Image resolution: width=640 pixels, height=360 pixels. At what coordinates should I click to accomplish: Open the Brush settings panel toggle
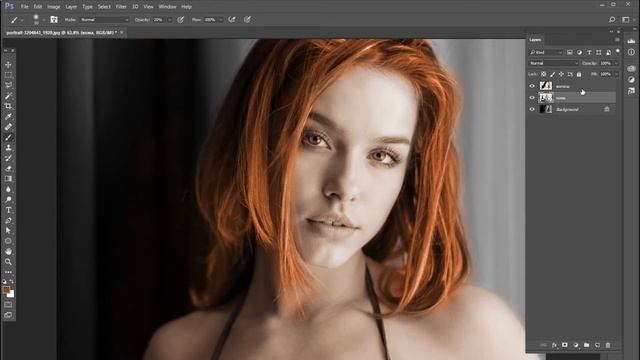pyautogui.click(x=54, y=20)
